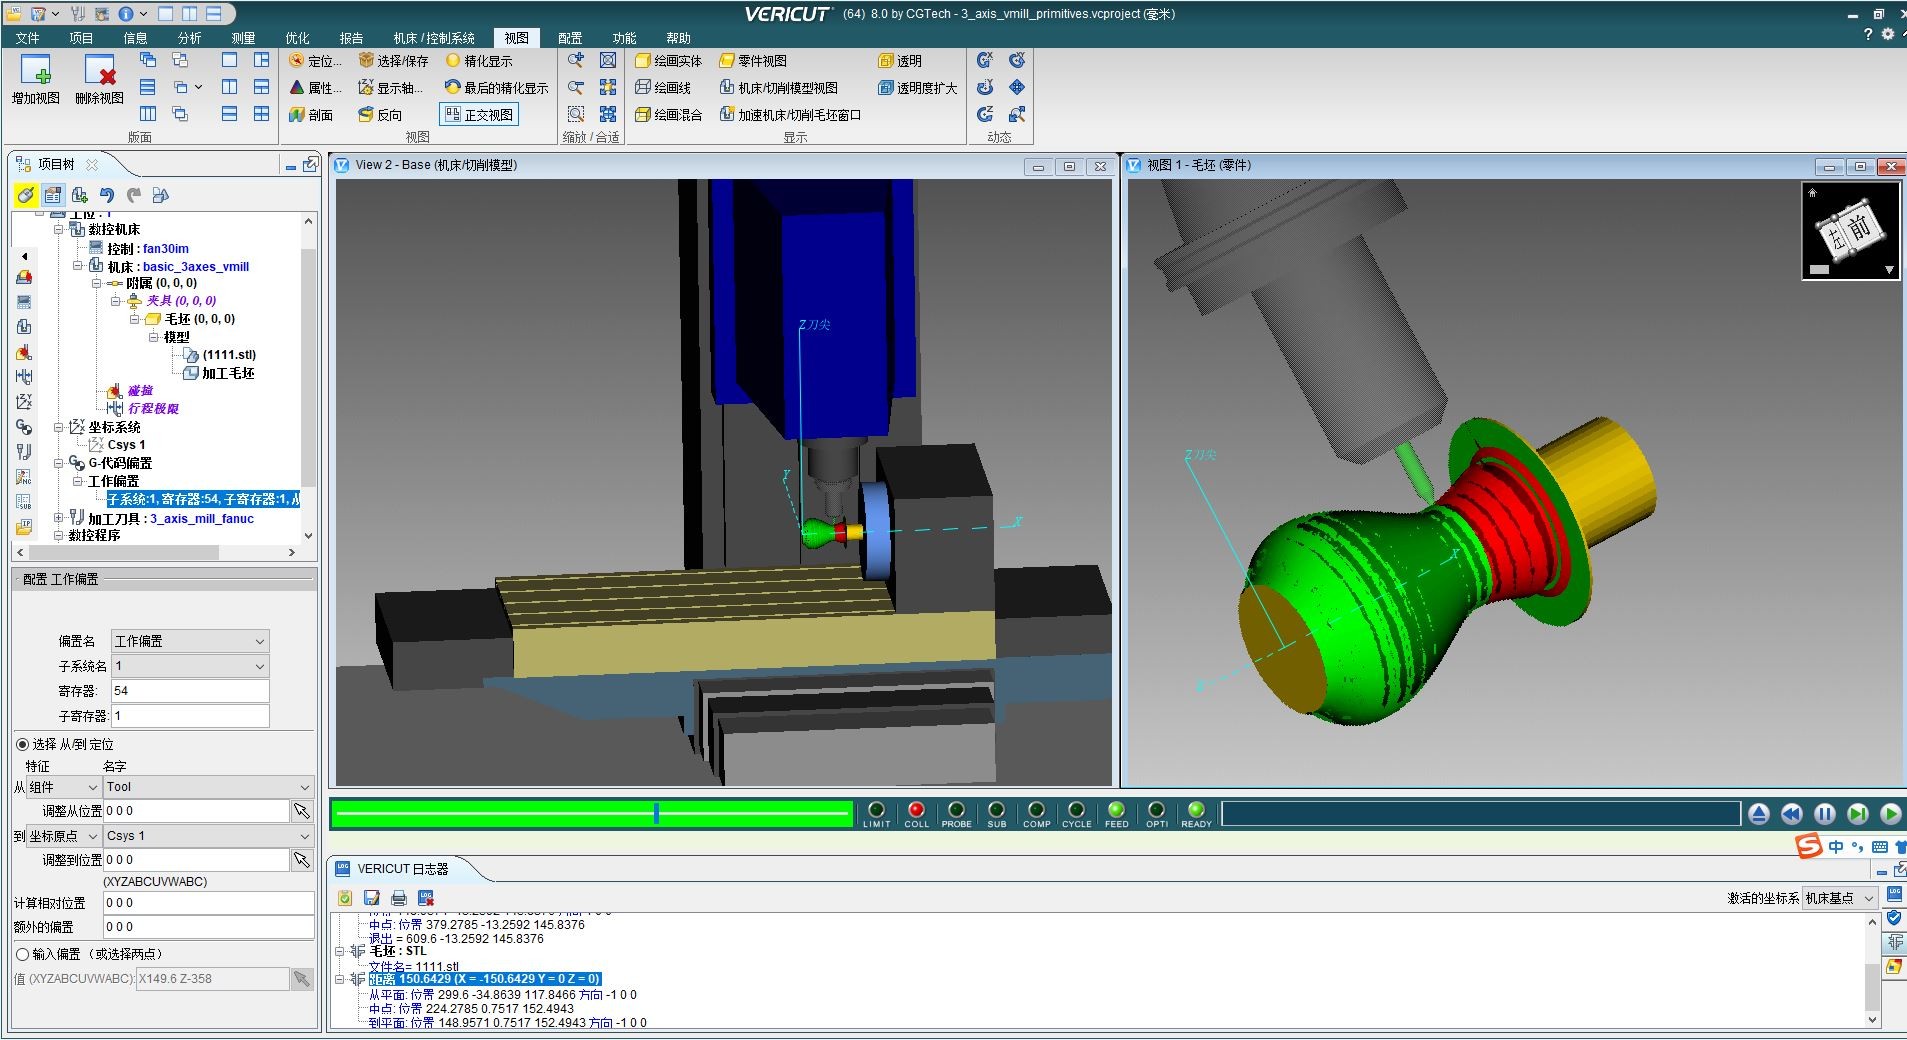Screen dimensions: 1907x1040
Task: Click the 绘画实体 solid draw mode
Action: [x=668, y=61]
